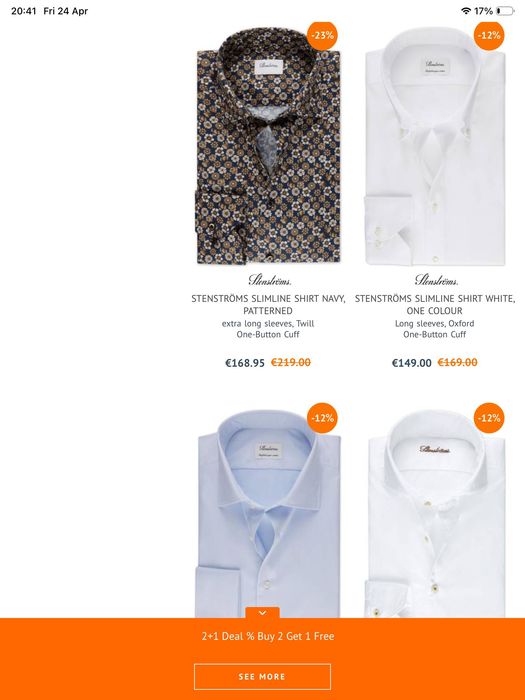Tap the -12% badge on white Oxford shirt
This screenshot has height=700, width=525.
[489, 35]
